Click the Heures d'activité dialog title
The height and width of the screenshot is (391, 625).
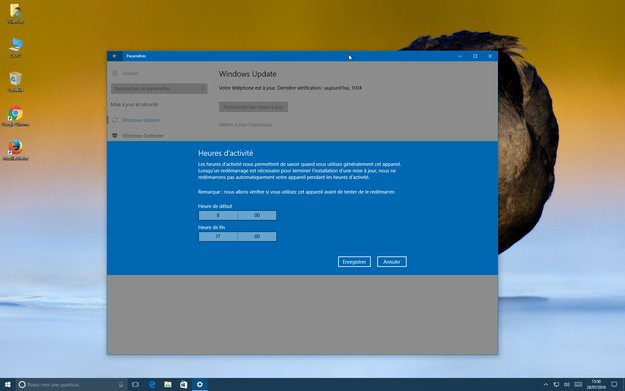(x=226, y=153)
